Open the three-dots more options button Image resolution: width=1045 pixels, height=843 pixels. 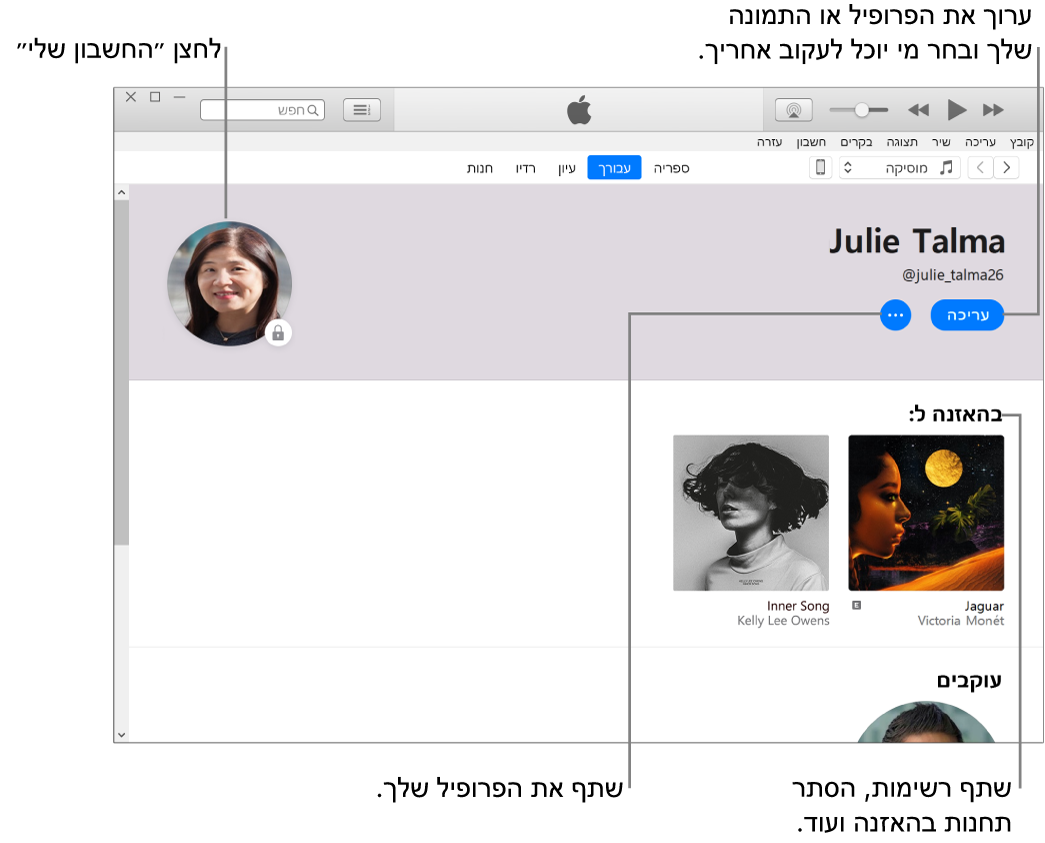895,315
